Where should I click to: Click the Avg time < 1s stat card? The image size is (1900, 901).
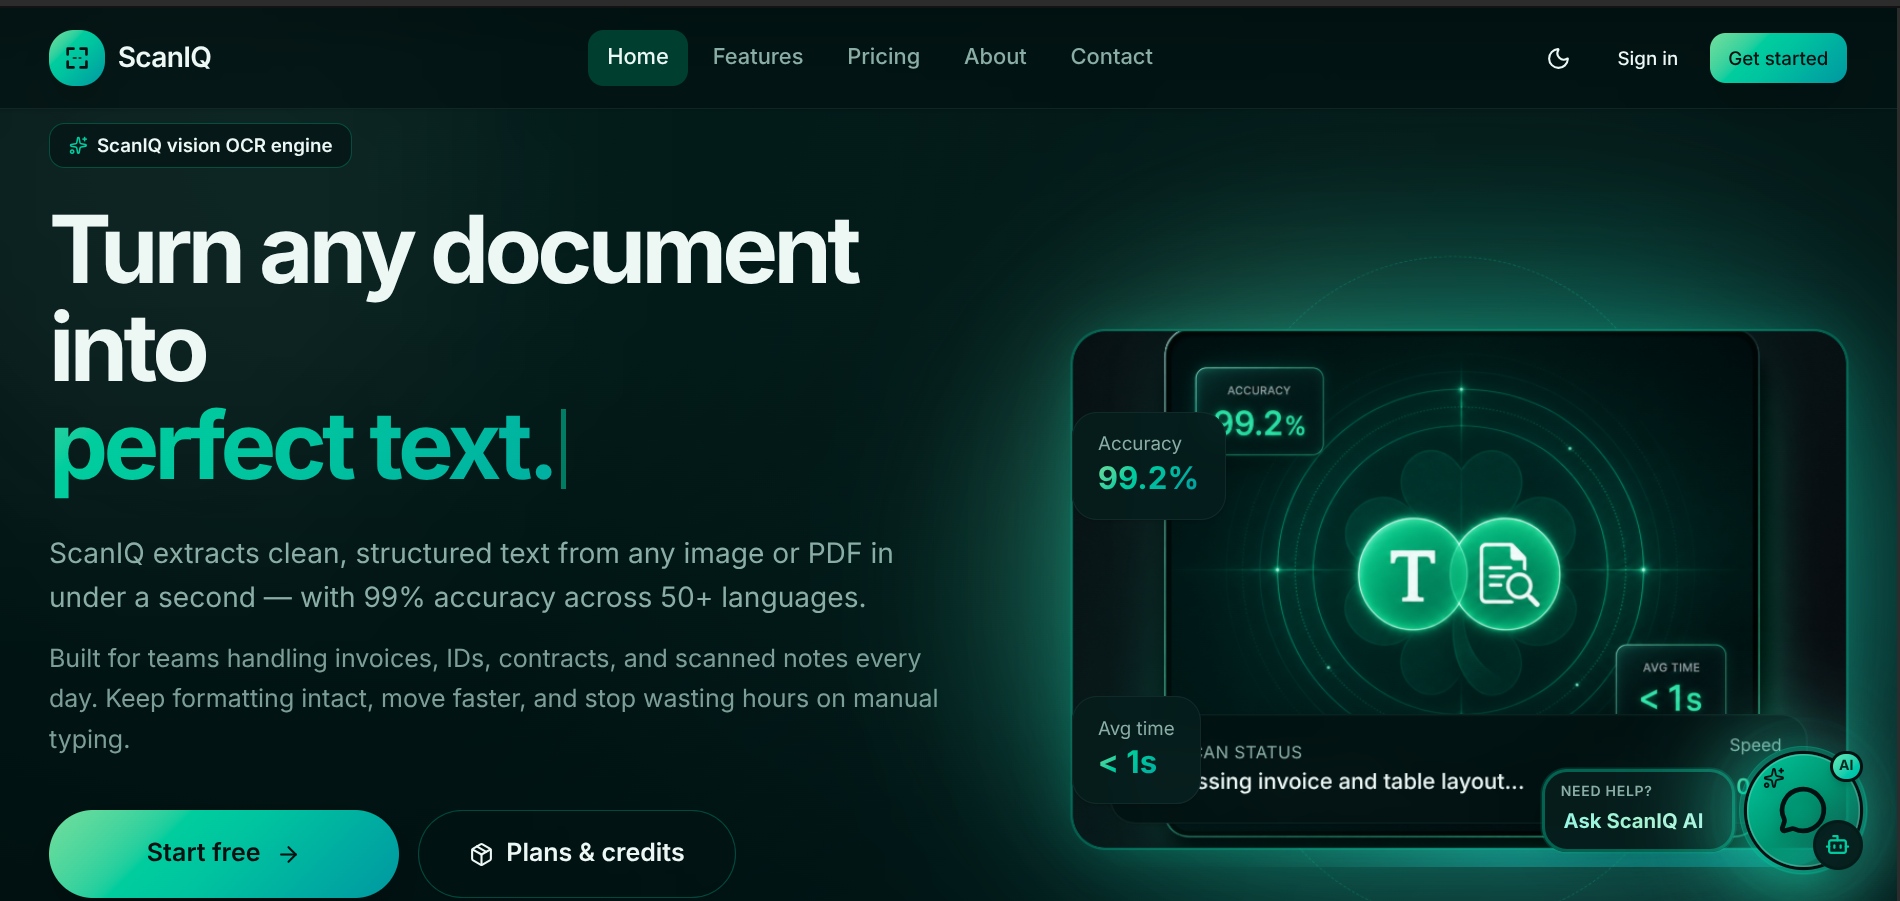tap(1136, 749)
